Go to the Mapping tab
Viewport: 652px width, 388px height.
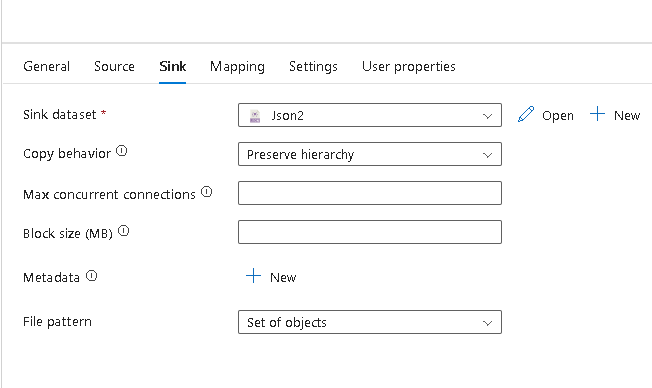[x=237, y=67]
